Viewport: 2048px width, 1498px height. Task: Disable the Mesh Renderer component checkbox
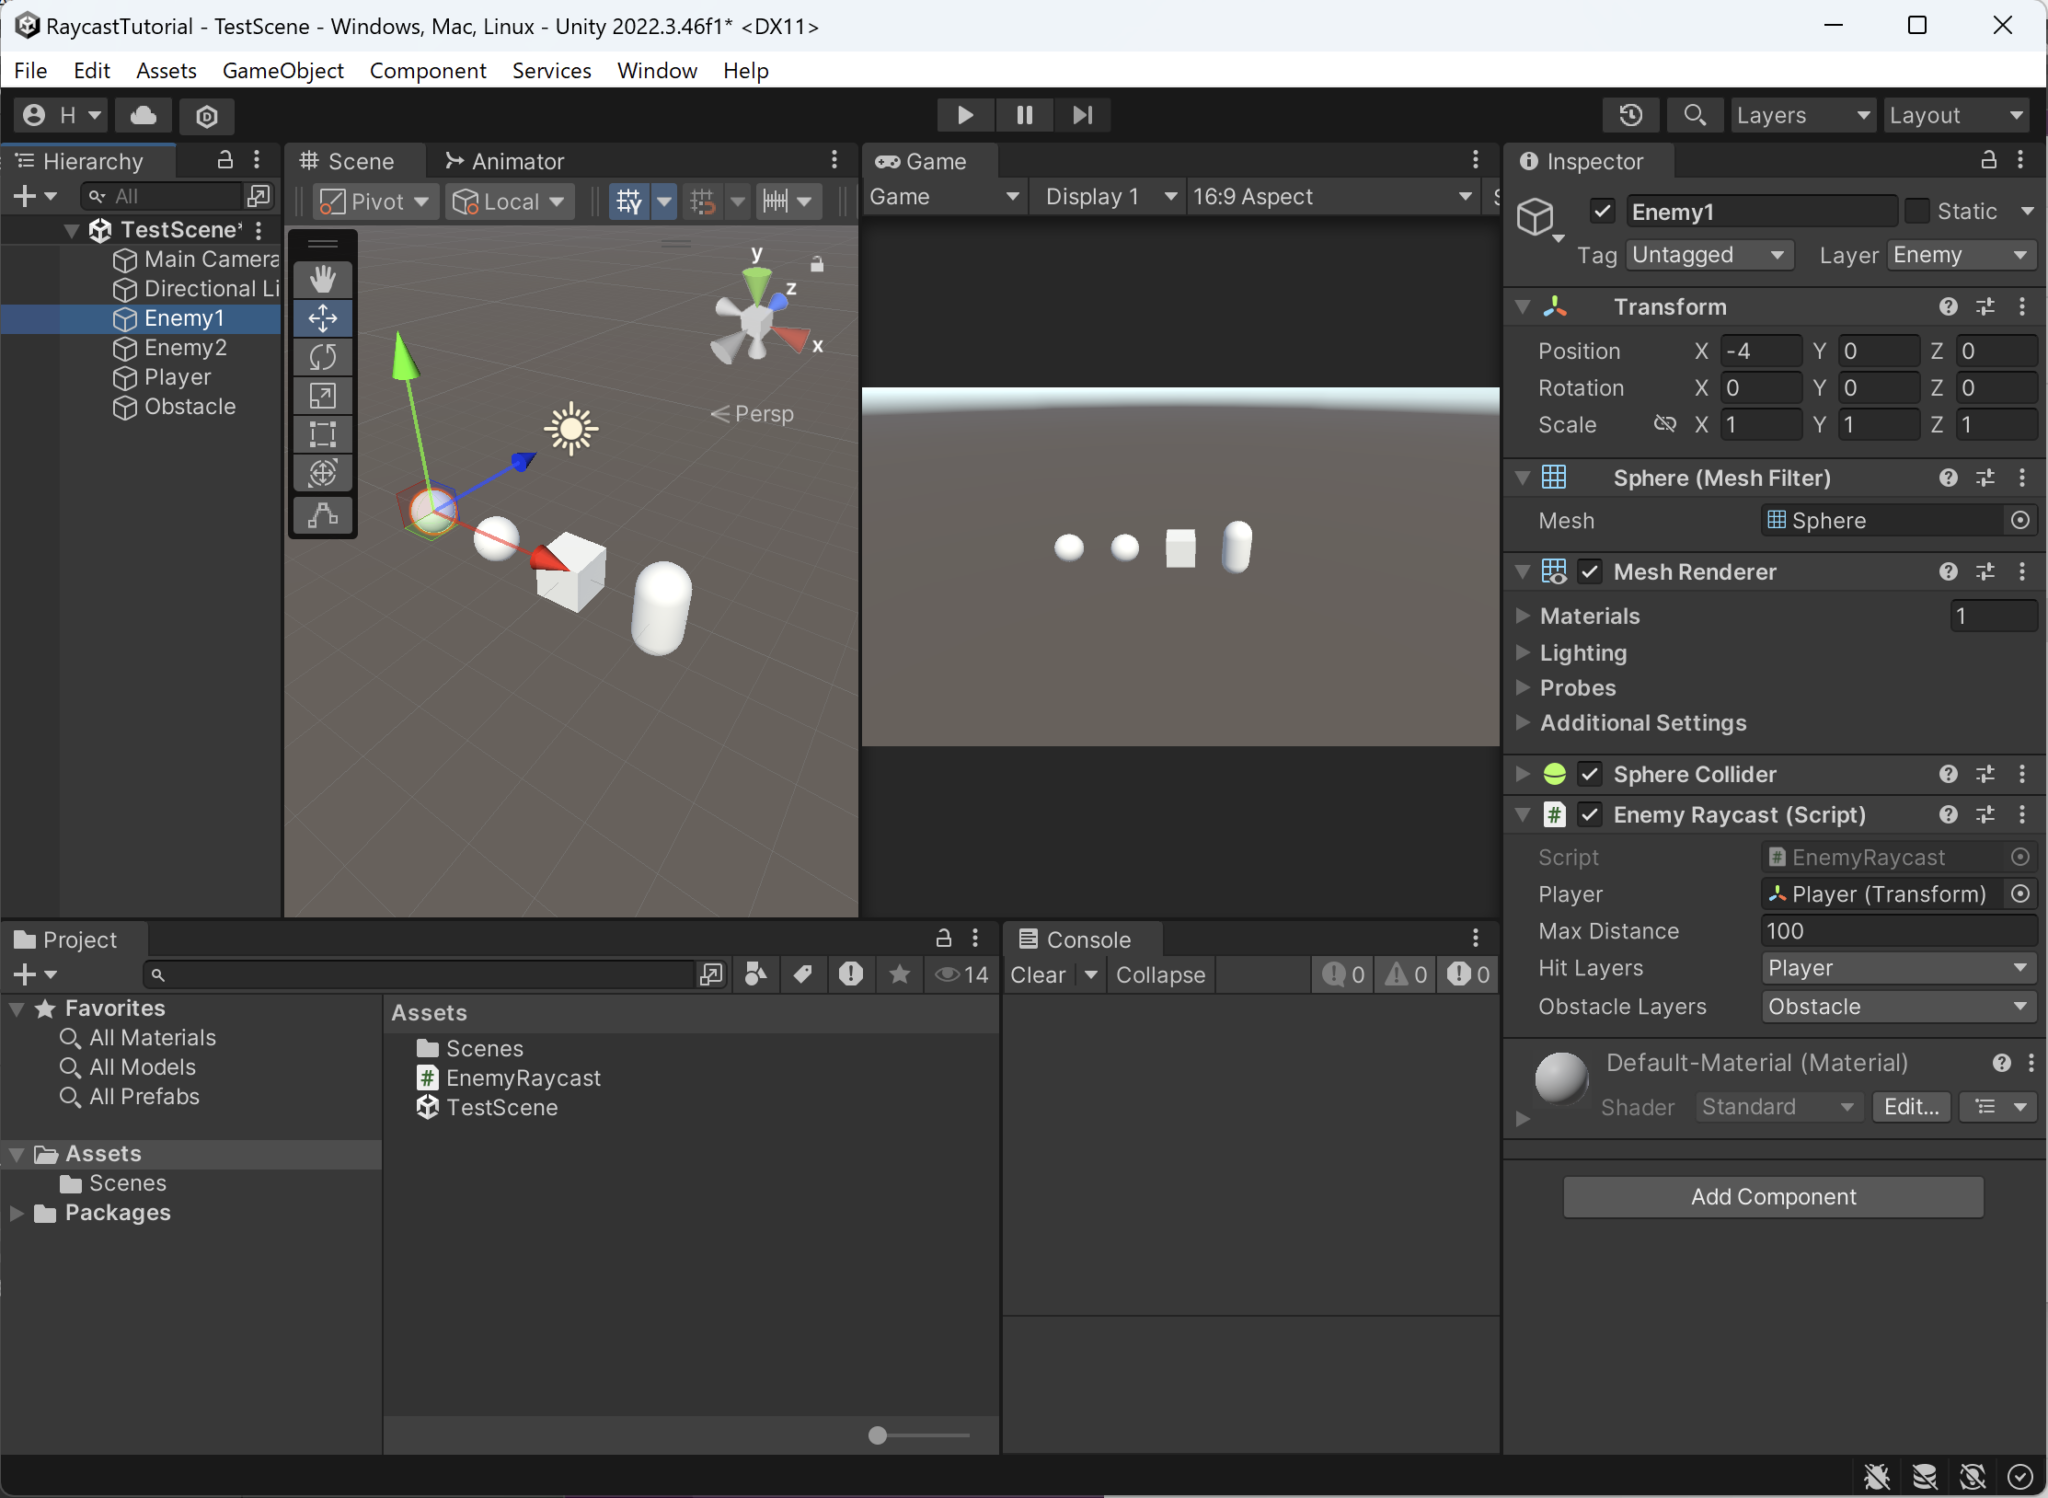(1589, 571)
